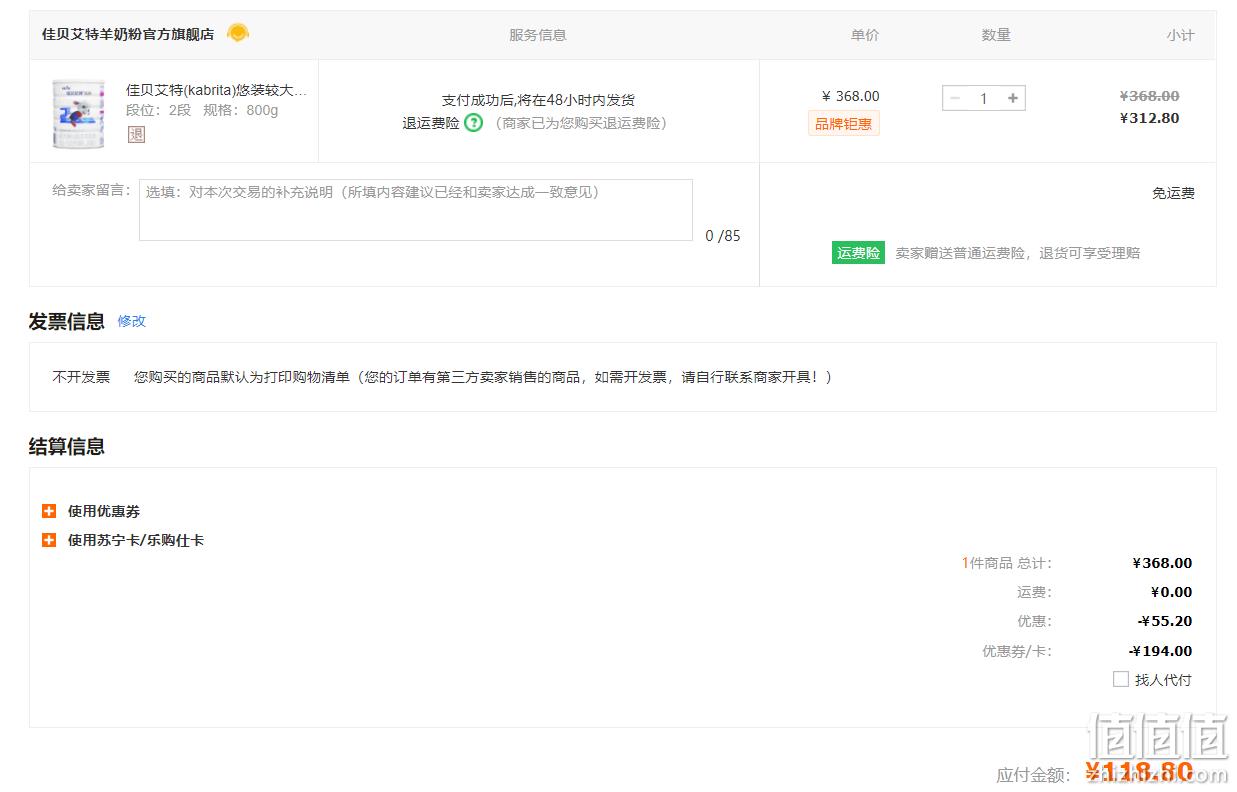Click the struck-through ¥368.00 original subtotal
Image resolution: width=1237 pixels, height=792 pixels.
click(1149, 96)
